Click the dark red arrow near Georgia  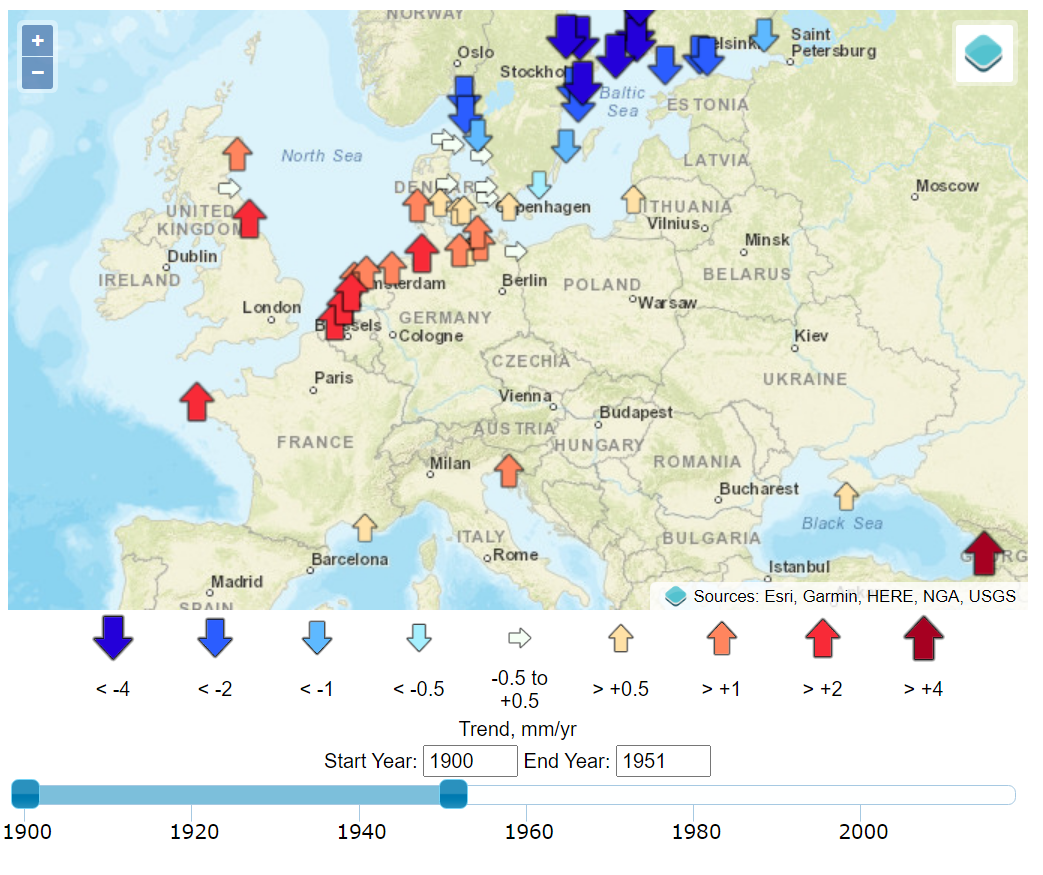[984, 553]
